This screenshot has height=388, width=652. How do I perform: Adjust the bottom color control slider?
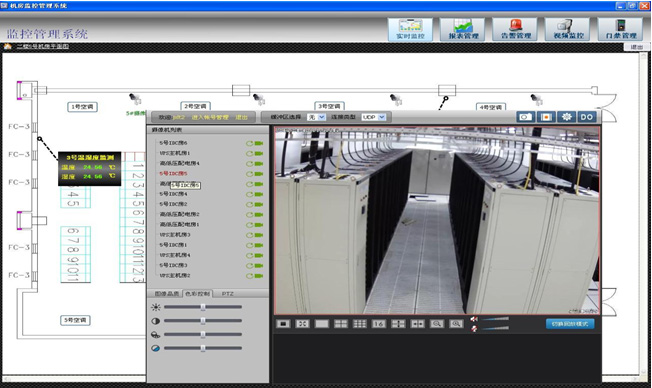click(203, 348)
